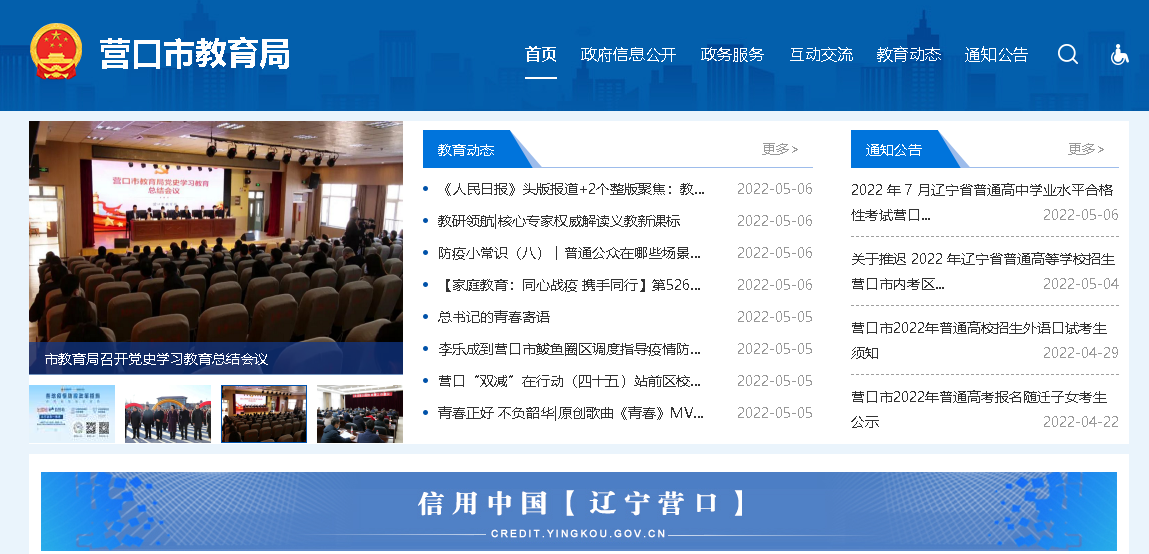Open 教研领航 核心专家权威解读 article
1149x554 pixels.
coord(558,221)
